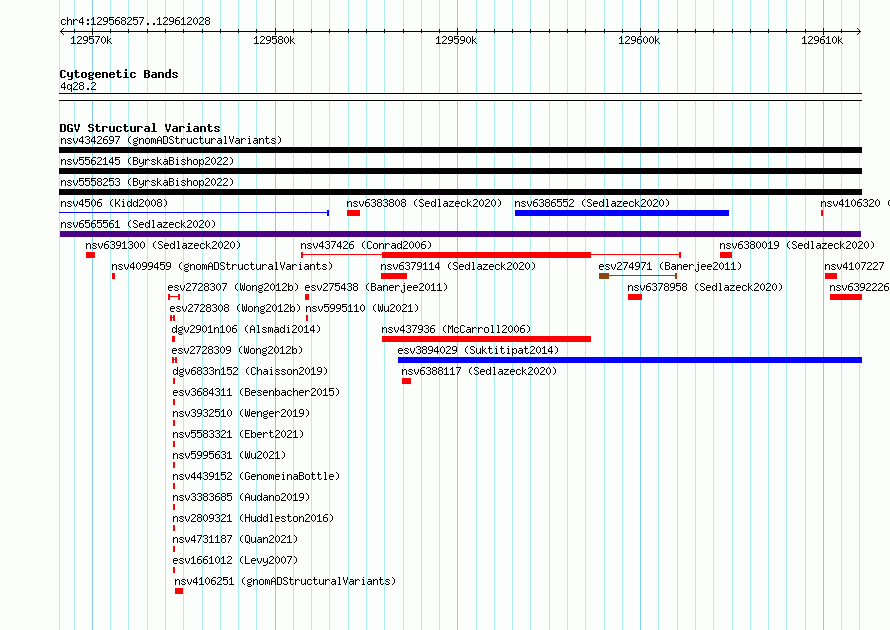Click the red nsv6383808 variant block
The image size is (890, 630).
pos(354,213)
